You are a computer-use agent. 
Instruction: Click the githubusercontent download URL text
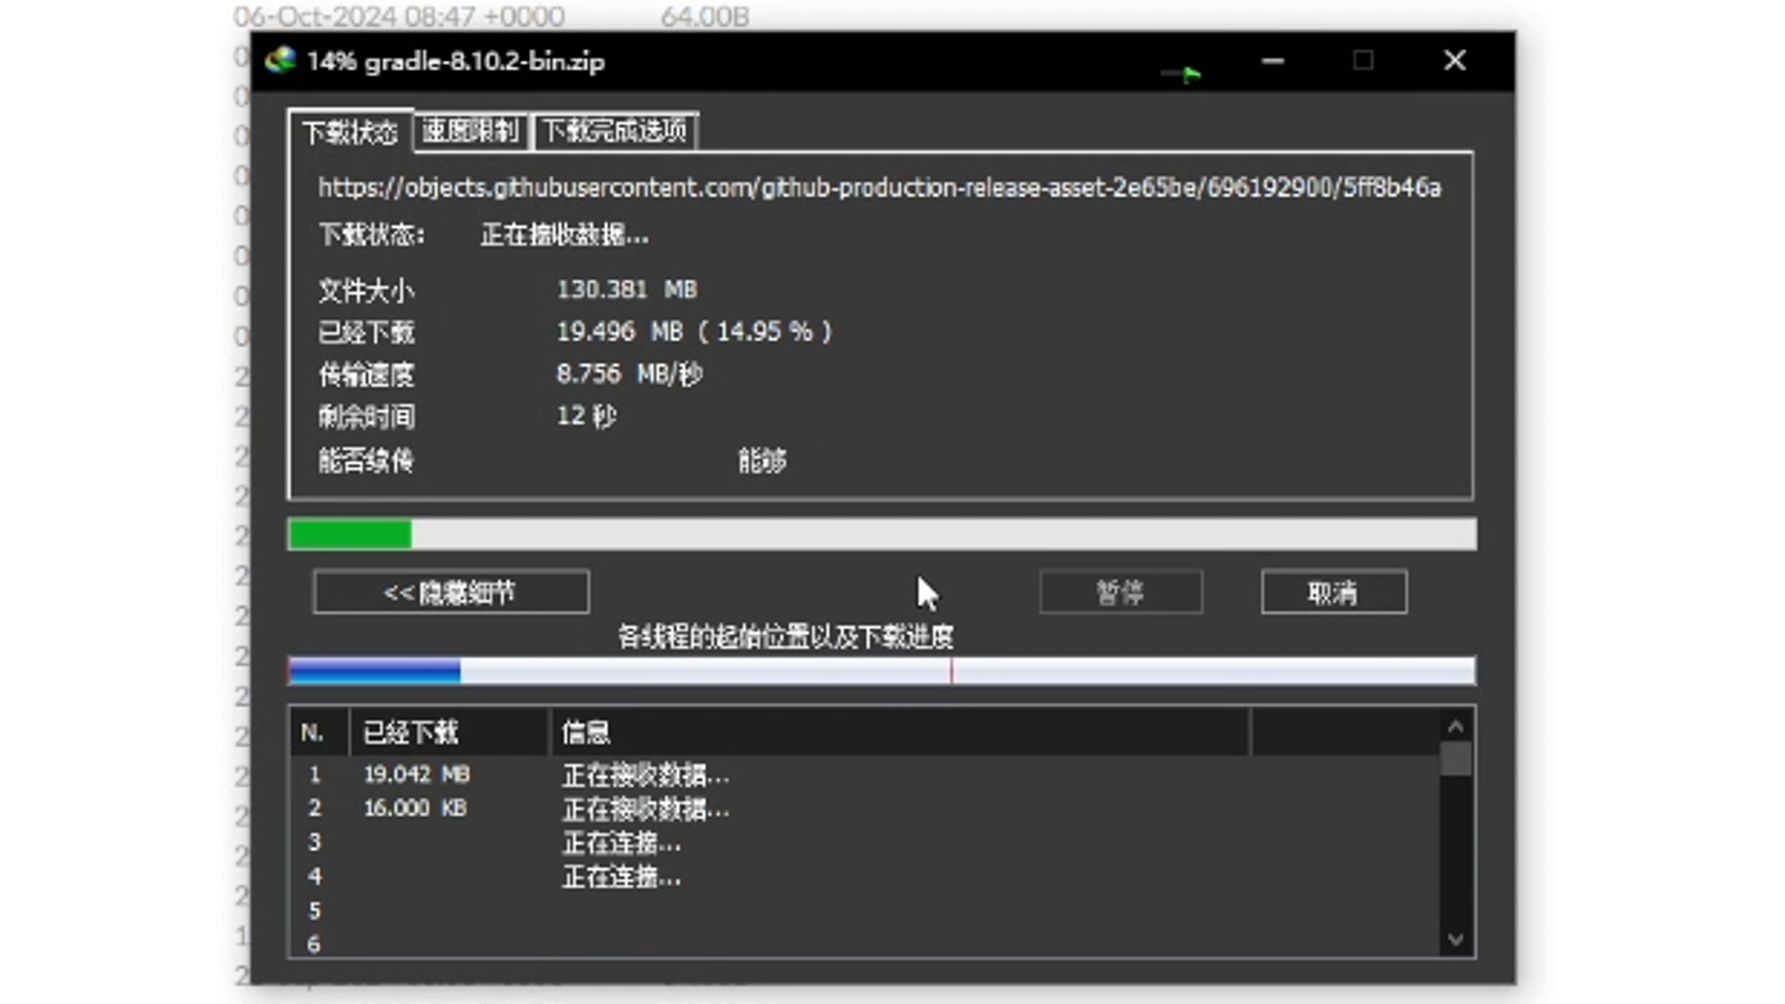pyautogui.click(x=880, y=188)
